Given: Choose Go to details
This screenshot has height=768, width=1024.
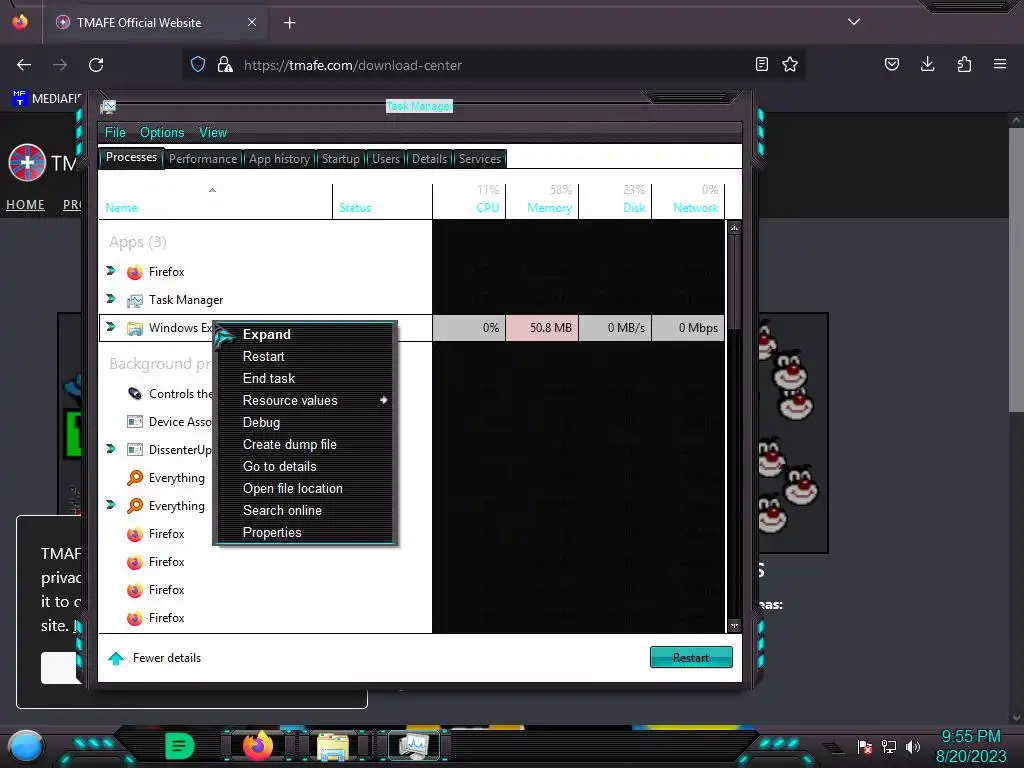Looking at the screenshot, I should [x=306, y=467].
